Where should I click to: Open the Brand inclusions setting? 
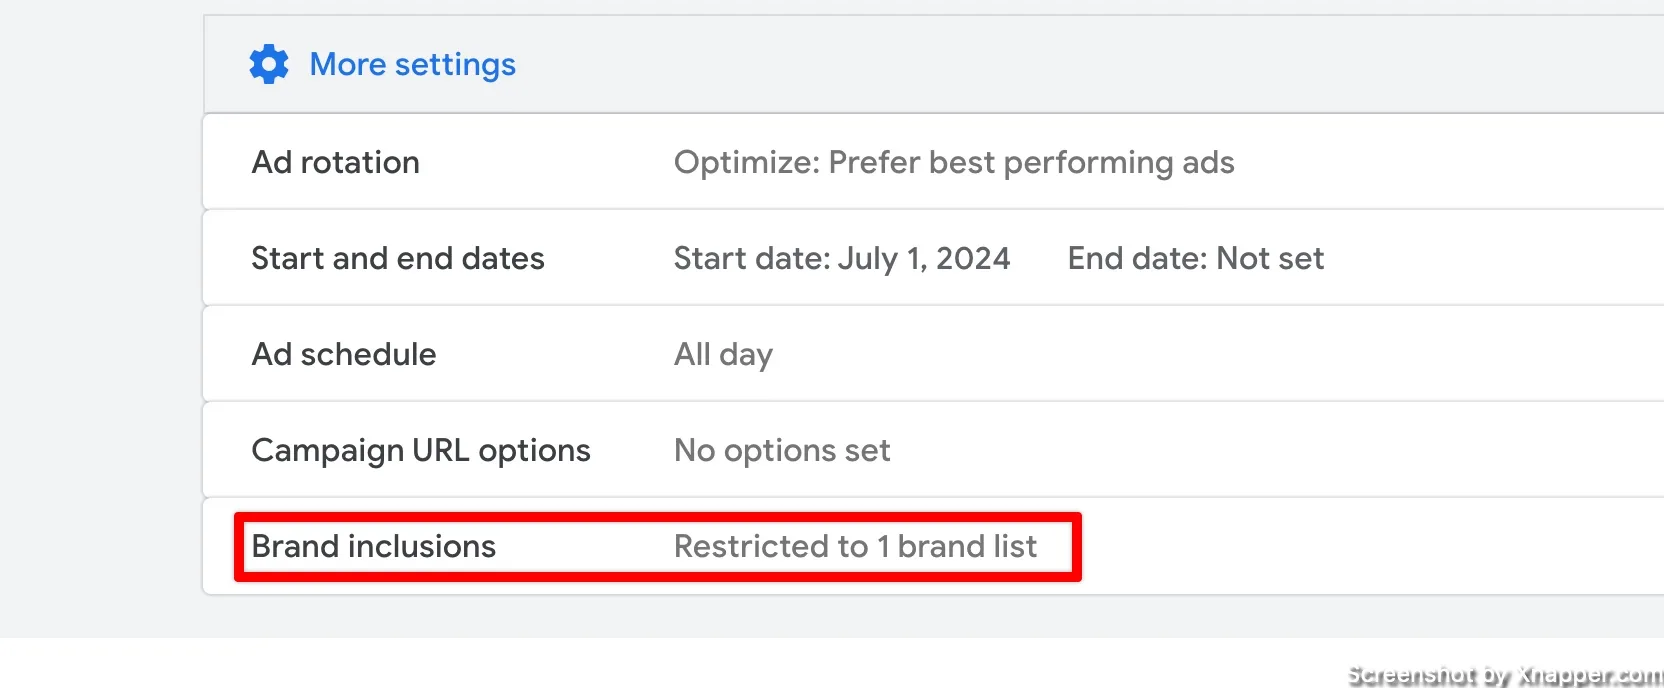click(933, 546)
